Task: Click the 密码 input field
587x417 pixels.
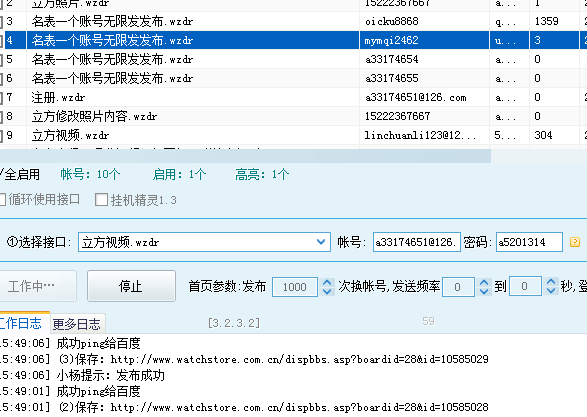Action: pyautogui.click(x=529, y=242)
